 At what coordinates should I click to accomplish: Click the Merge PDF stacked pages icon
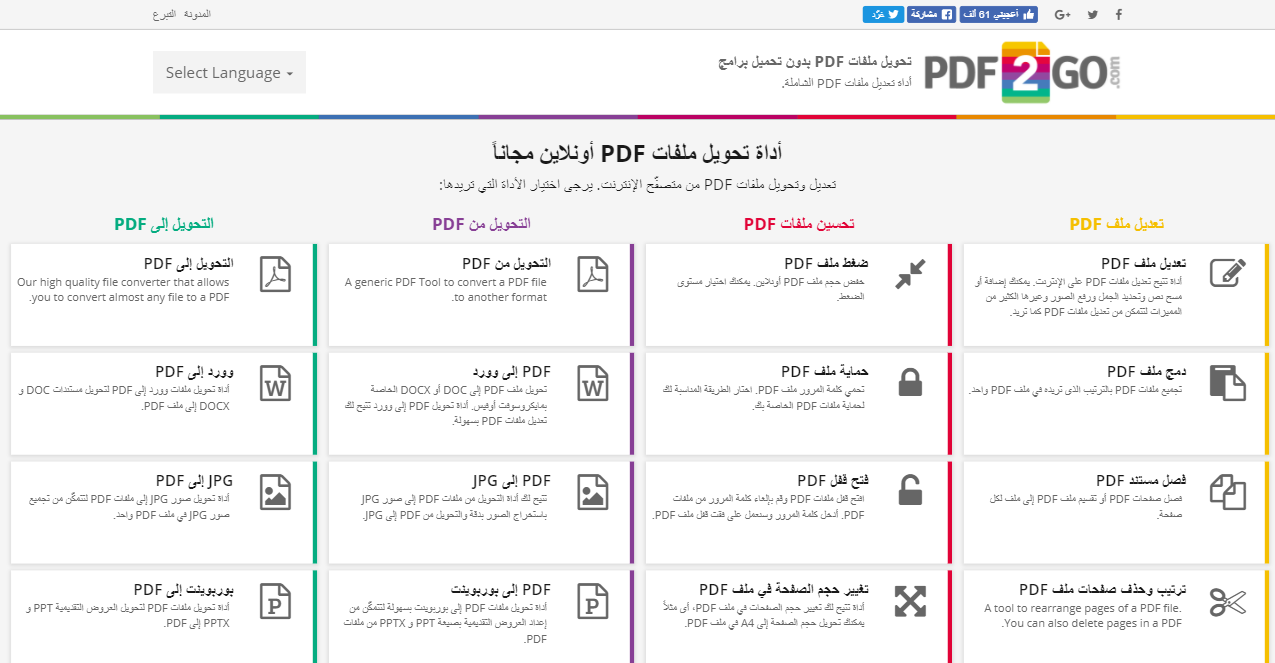[1227, 382]
